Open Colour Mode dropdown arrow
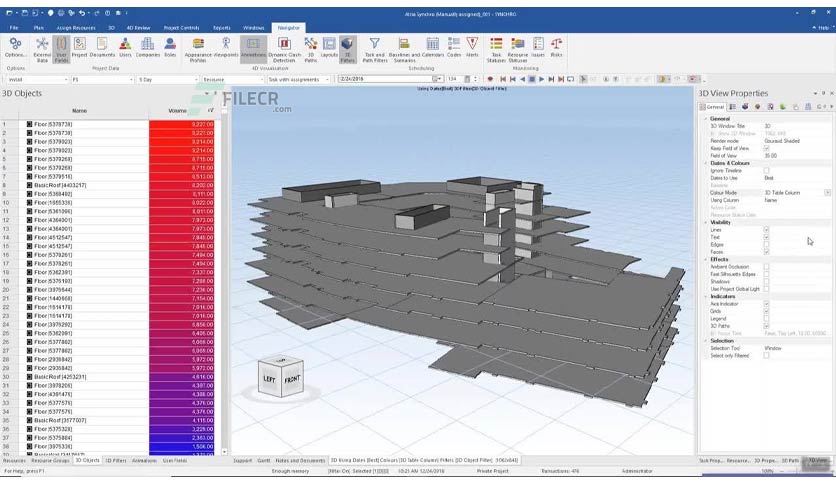The image size is (836, 484). click(x=827, y=192)
